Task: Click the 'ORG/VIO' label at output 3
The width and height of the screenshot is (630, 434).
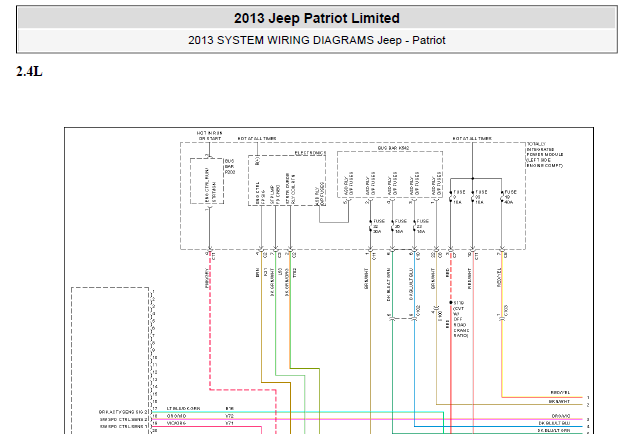Action: pos(561,416)
